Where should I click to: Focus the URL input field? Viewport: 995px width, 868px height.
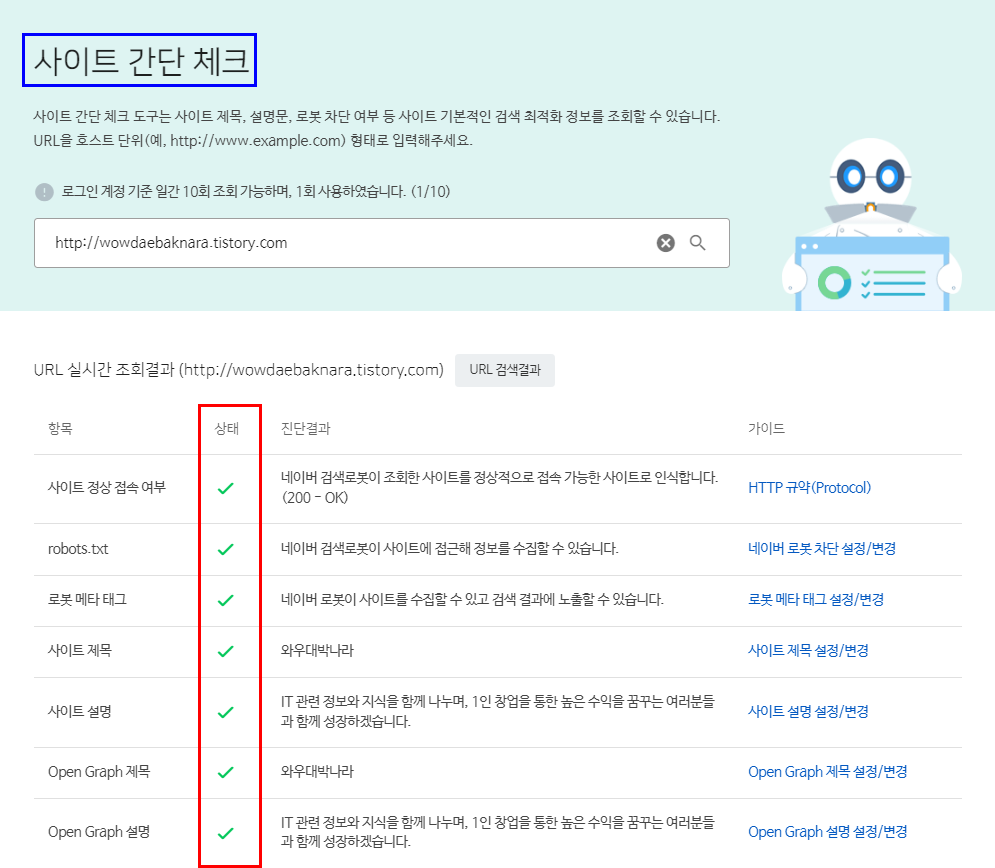pyautogui.click(x=381, y=243)
